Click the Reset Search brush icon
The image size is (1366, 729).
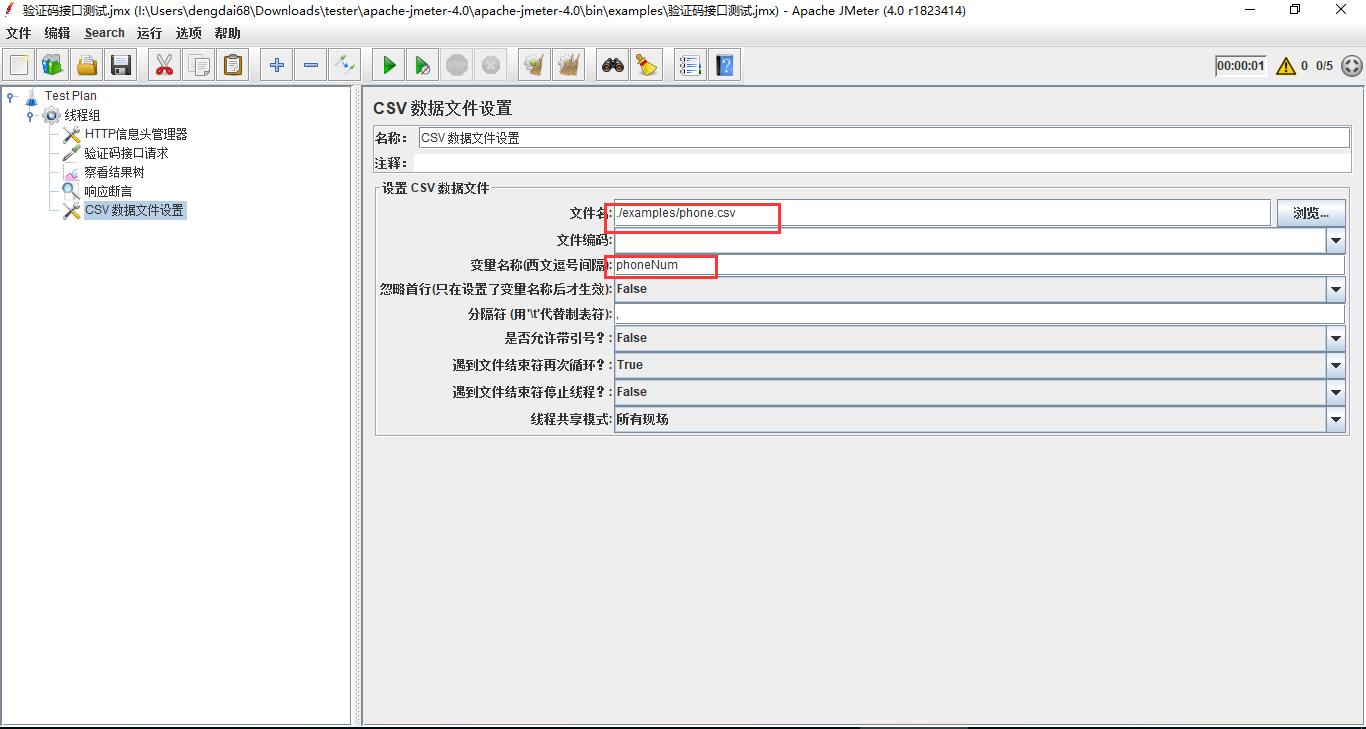[x=647, y=66]
